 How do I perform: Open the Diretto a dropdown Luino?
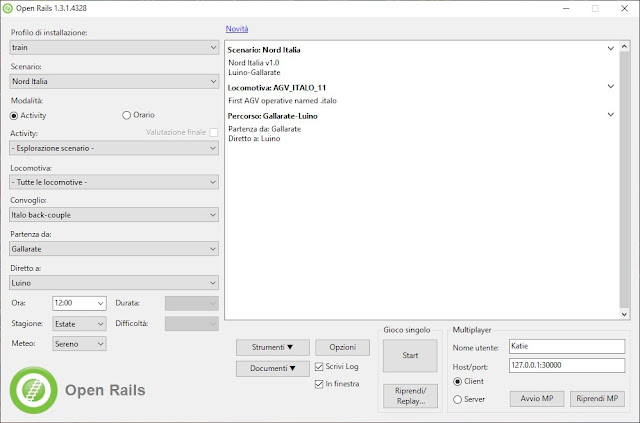coord(114,283)
